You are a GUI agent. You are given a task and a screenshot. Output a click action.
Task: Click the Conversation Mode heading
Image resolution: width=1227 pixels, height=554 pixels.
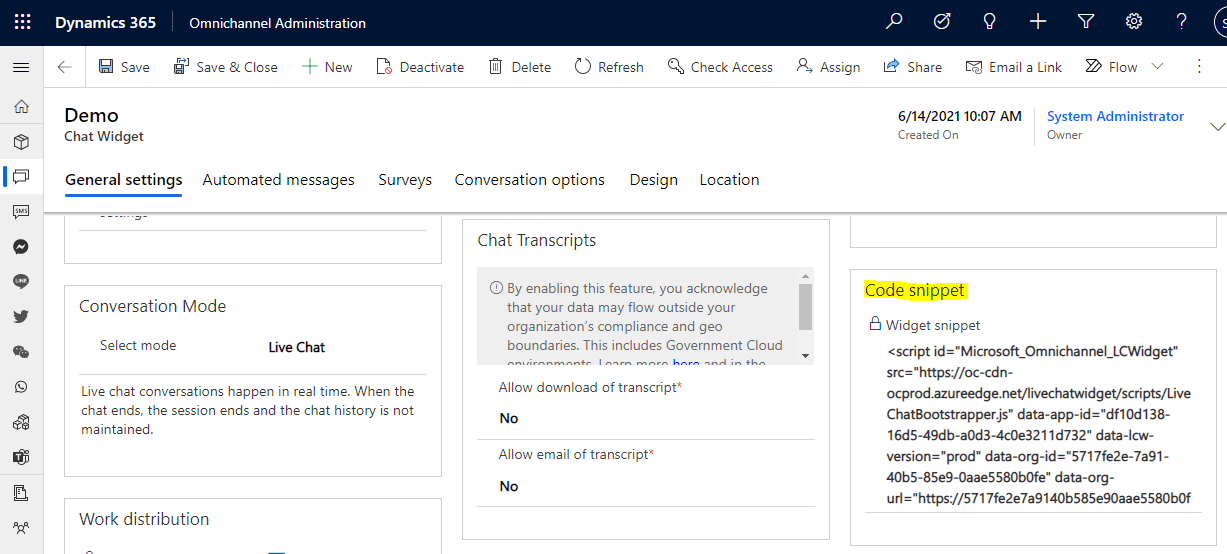(x=153, y=306)
